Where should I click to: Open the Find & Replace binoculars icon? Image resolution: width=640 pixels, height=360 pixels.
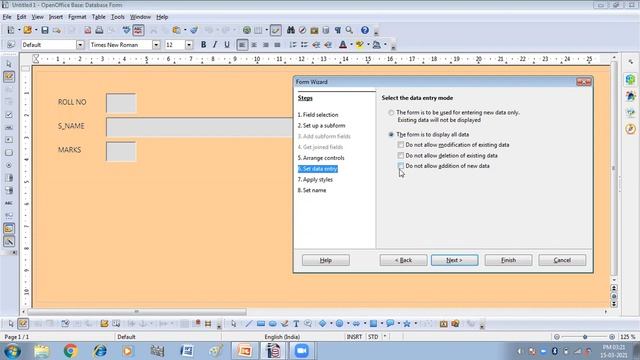click(291, 30)
